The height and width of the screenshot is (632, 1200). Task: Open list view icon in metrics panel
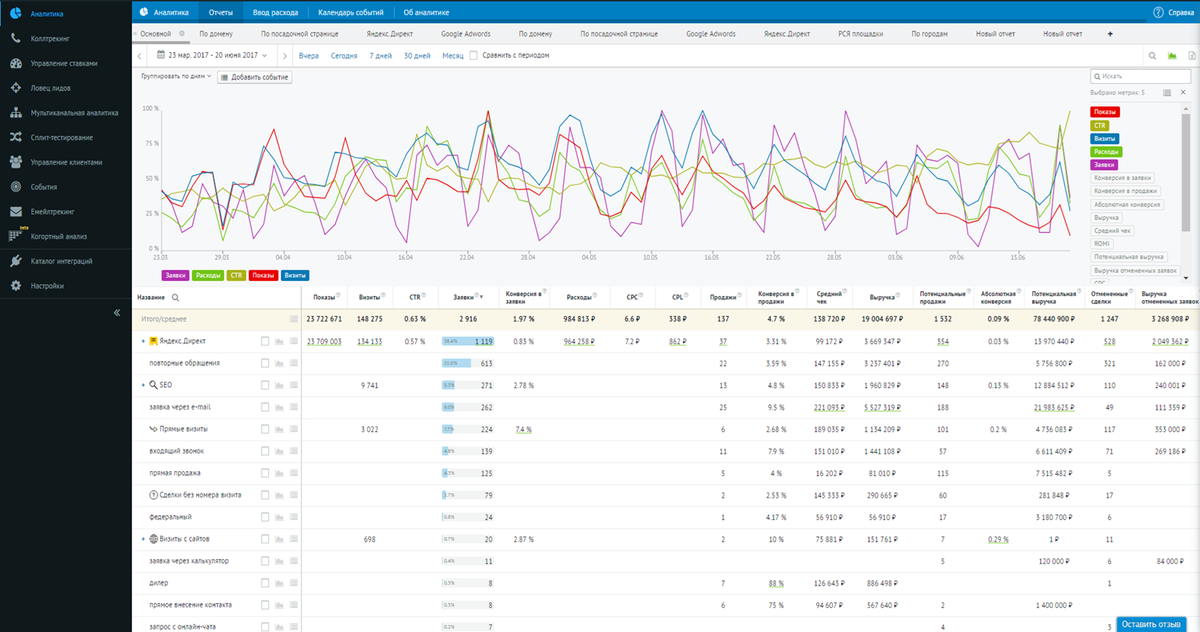(x=1166, y=92)
